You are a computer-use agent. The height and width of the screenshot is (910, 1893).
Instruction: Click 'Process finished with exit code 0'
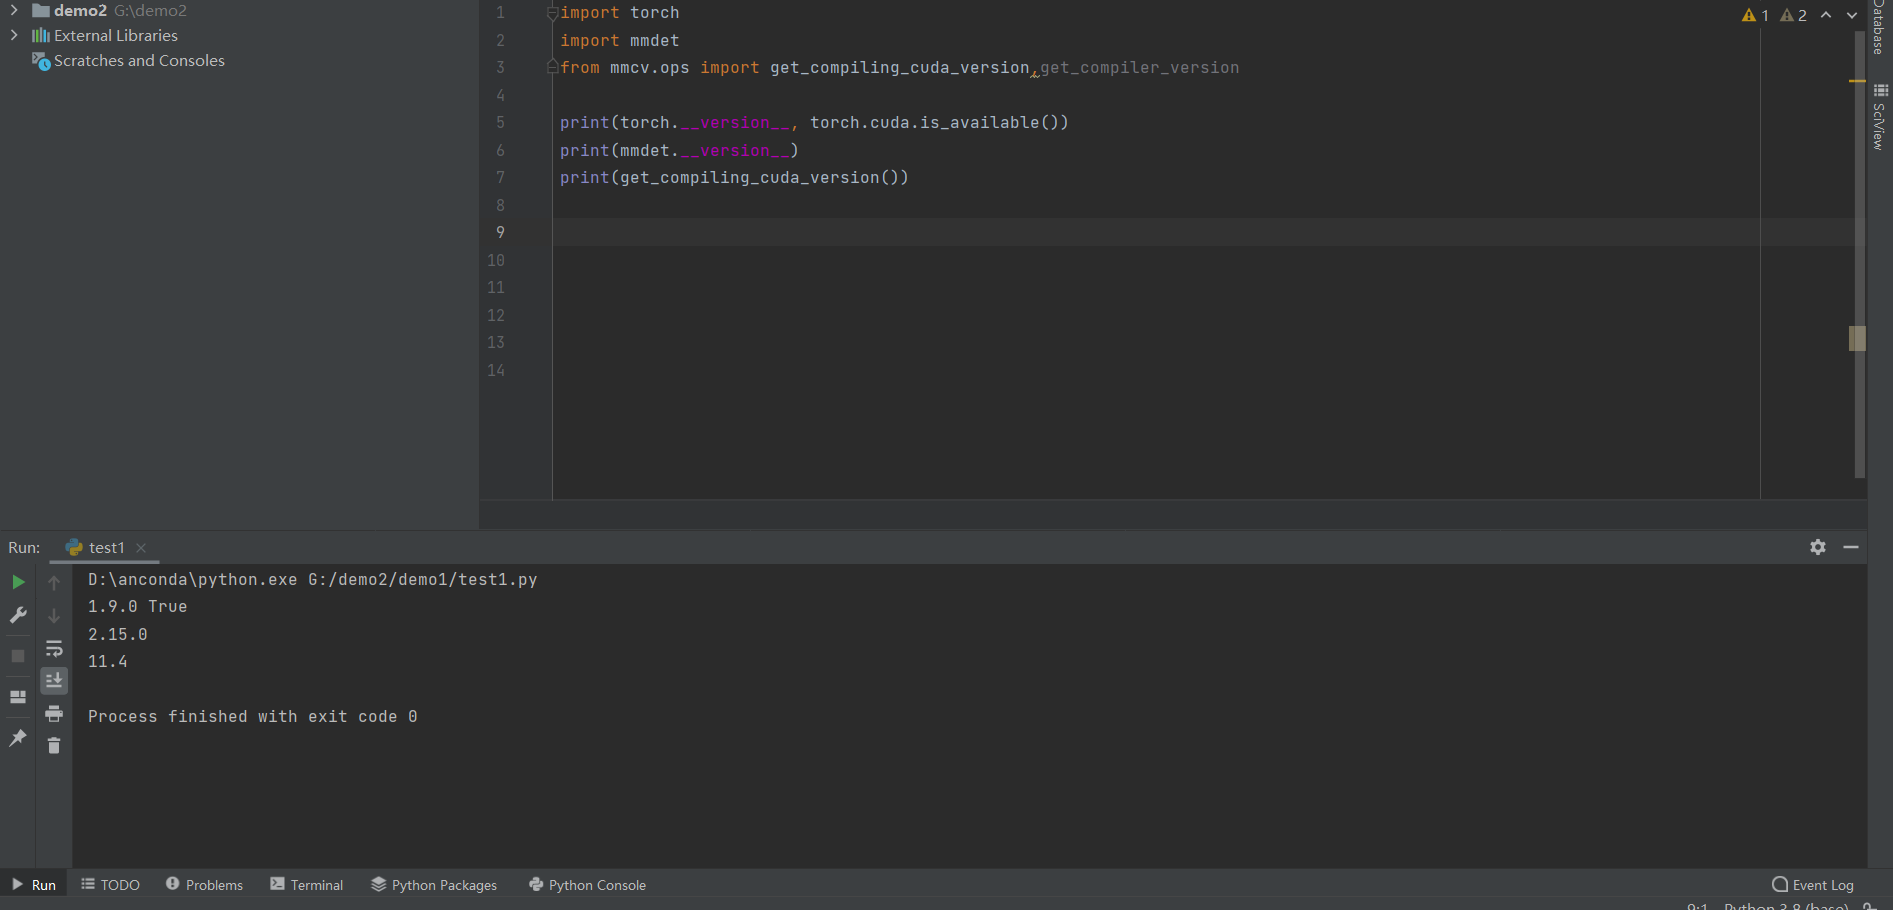(x=252, y=716)
